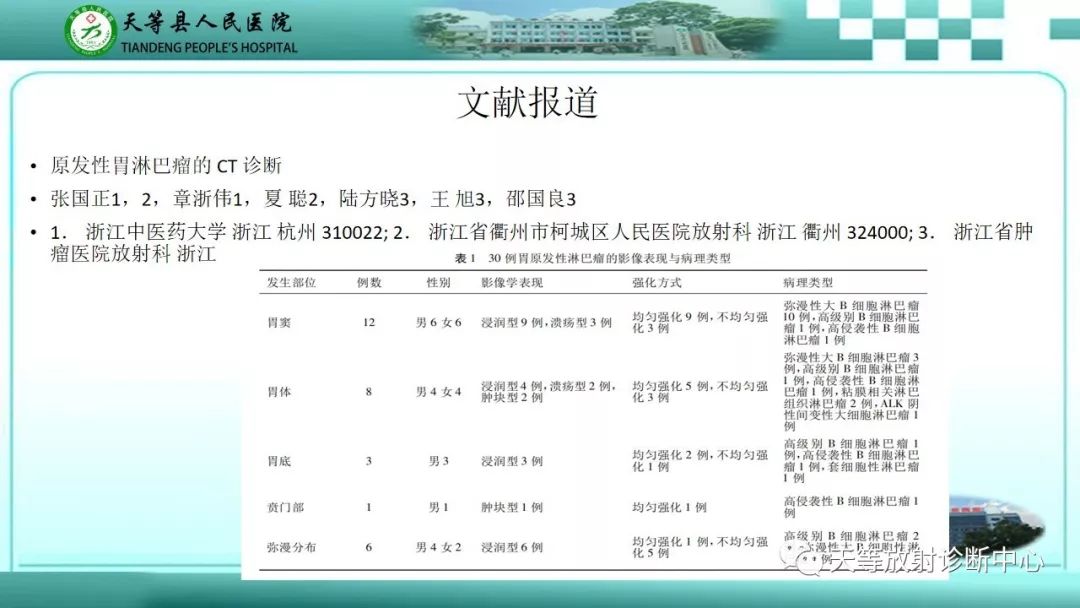1080x608 pixels.
Task: Click the 发生部位 column header
Action: (291, 282)
